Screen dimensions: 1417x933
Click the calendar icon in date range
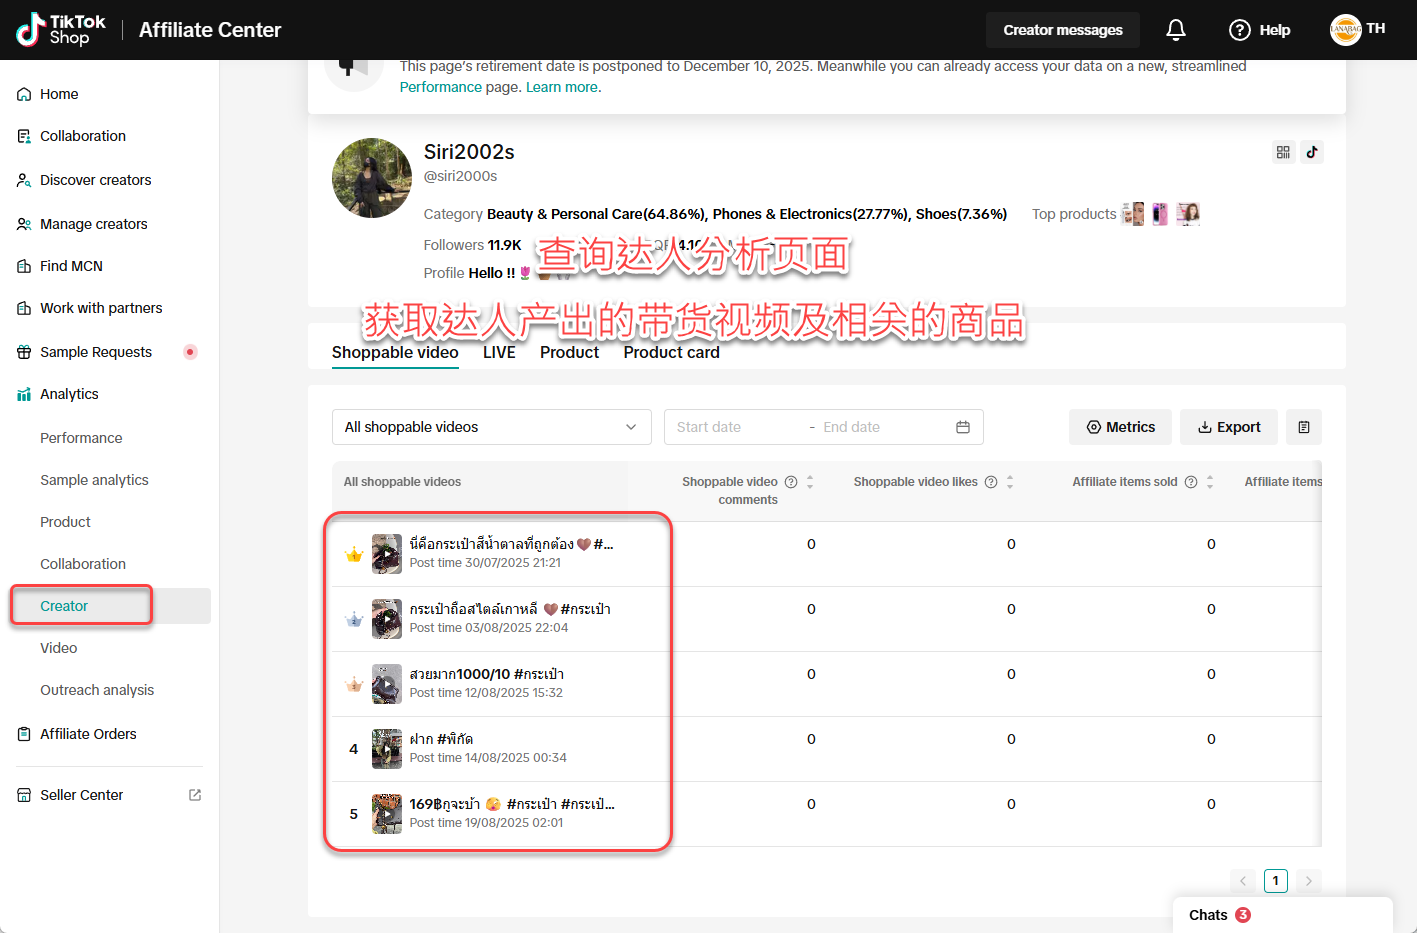[963, 427]
